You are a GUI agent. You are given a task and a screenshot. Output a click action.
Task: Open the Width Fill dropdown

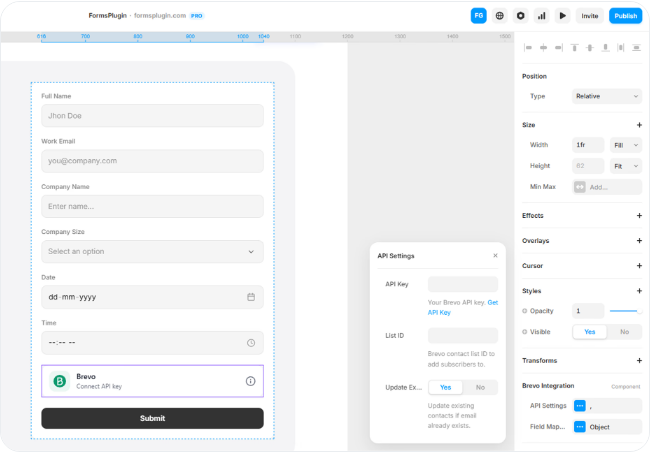pyautogui.click(x=626, y=145)
